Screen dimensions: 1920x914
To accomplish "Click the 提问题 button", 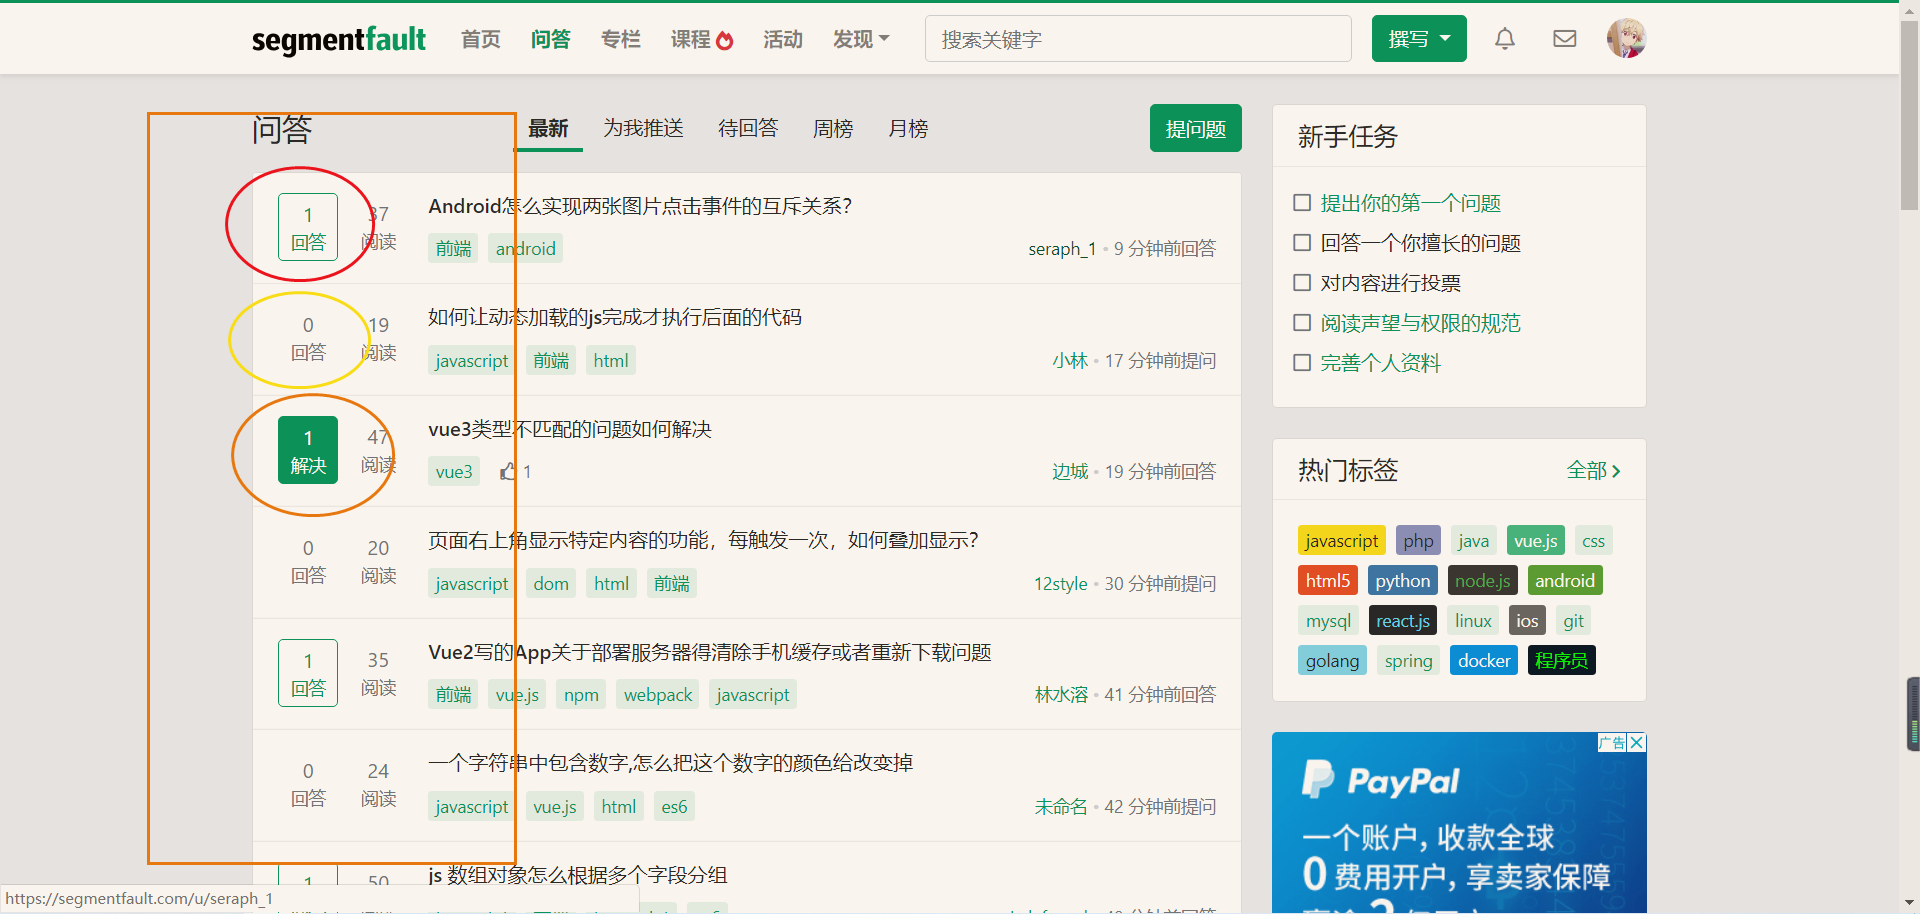I will [1195, 128].
